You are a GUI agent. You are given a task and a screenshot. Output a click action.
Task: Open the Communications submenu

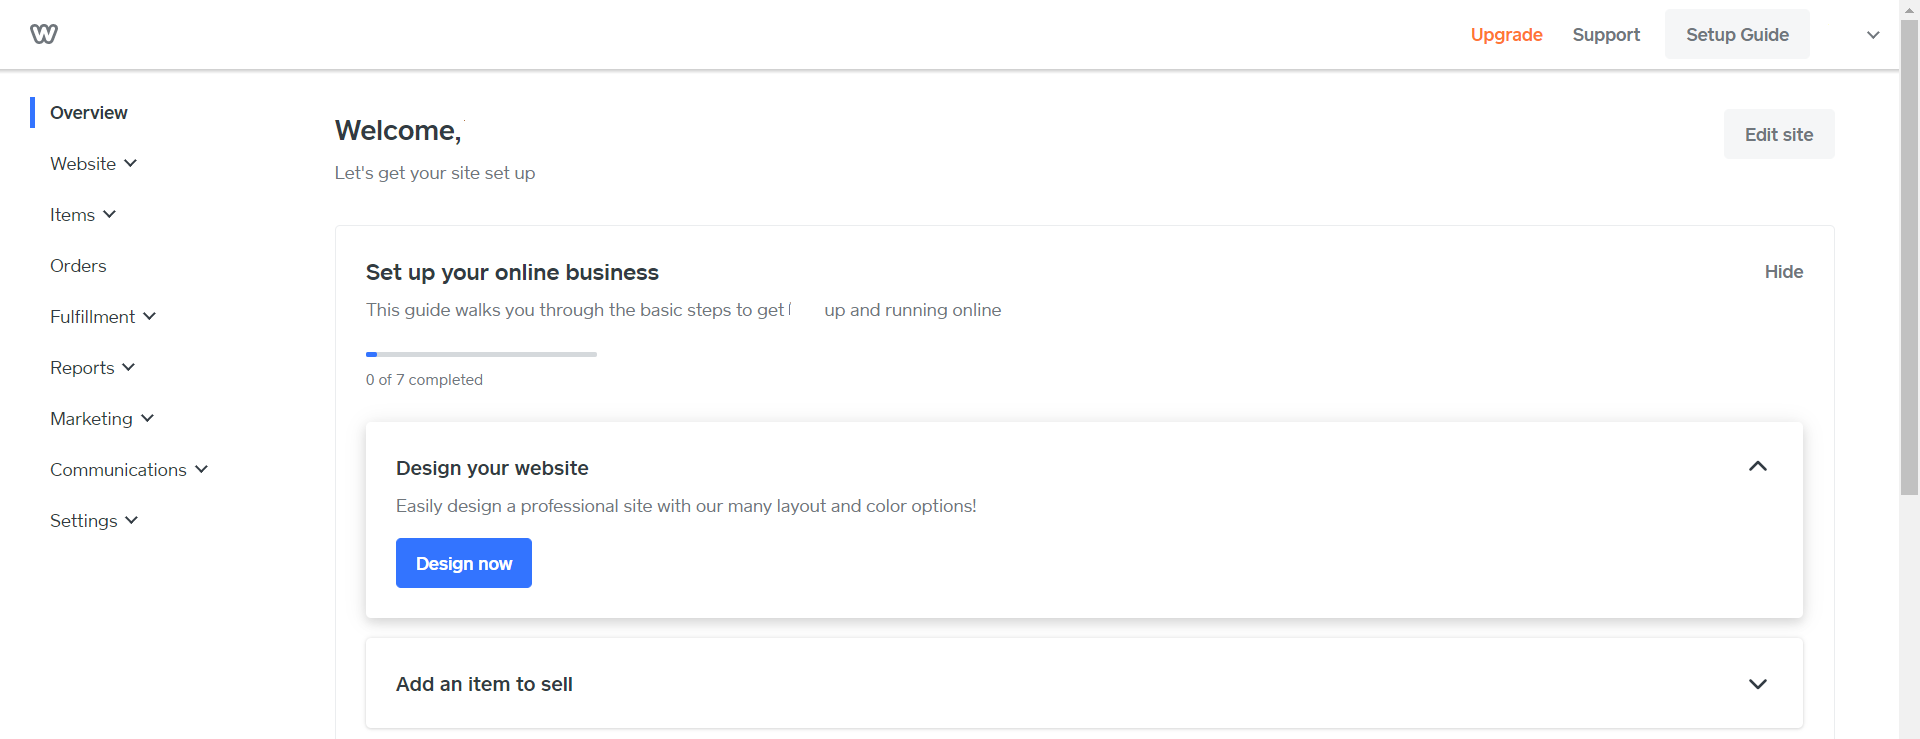[129, 470]
